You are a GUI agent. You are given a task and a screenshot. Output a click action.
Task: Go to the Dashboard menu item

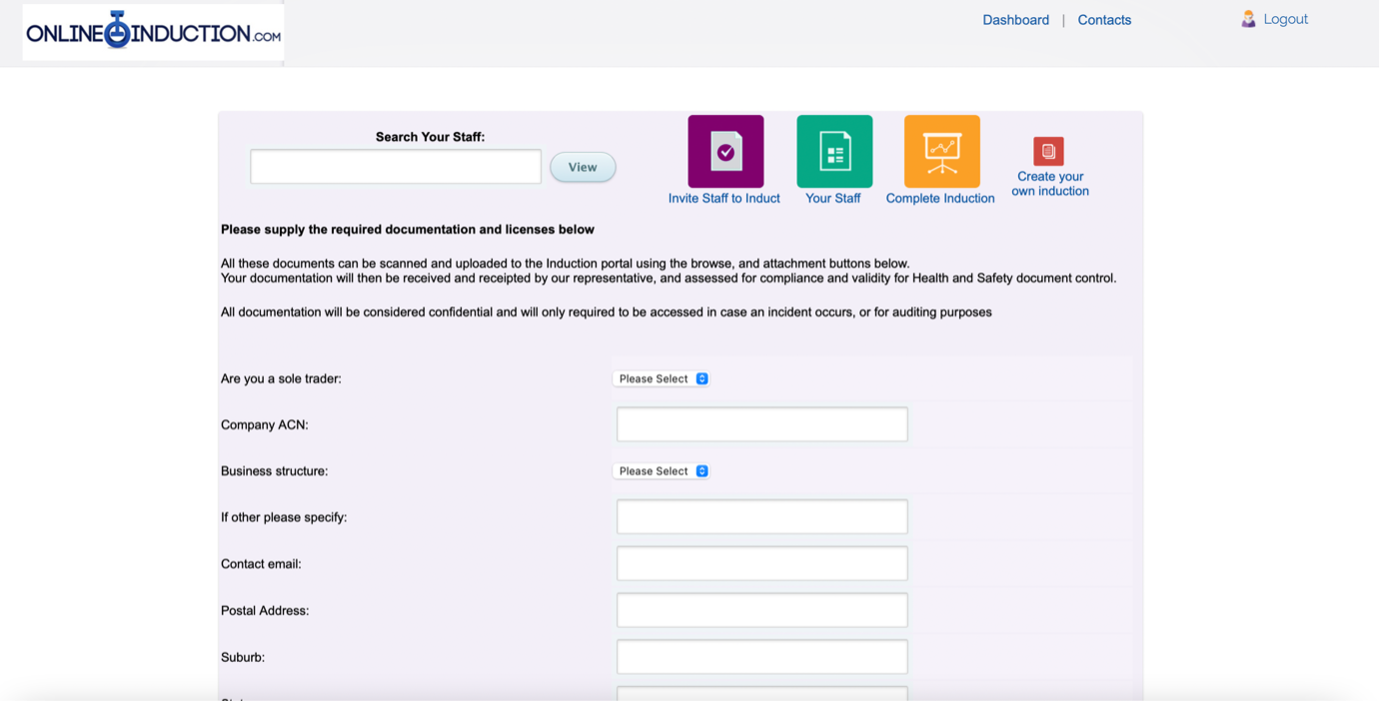pyautogui.click(x=1015, y=20)
